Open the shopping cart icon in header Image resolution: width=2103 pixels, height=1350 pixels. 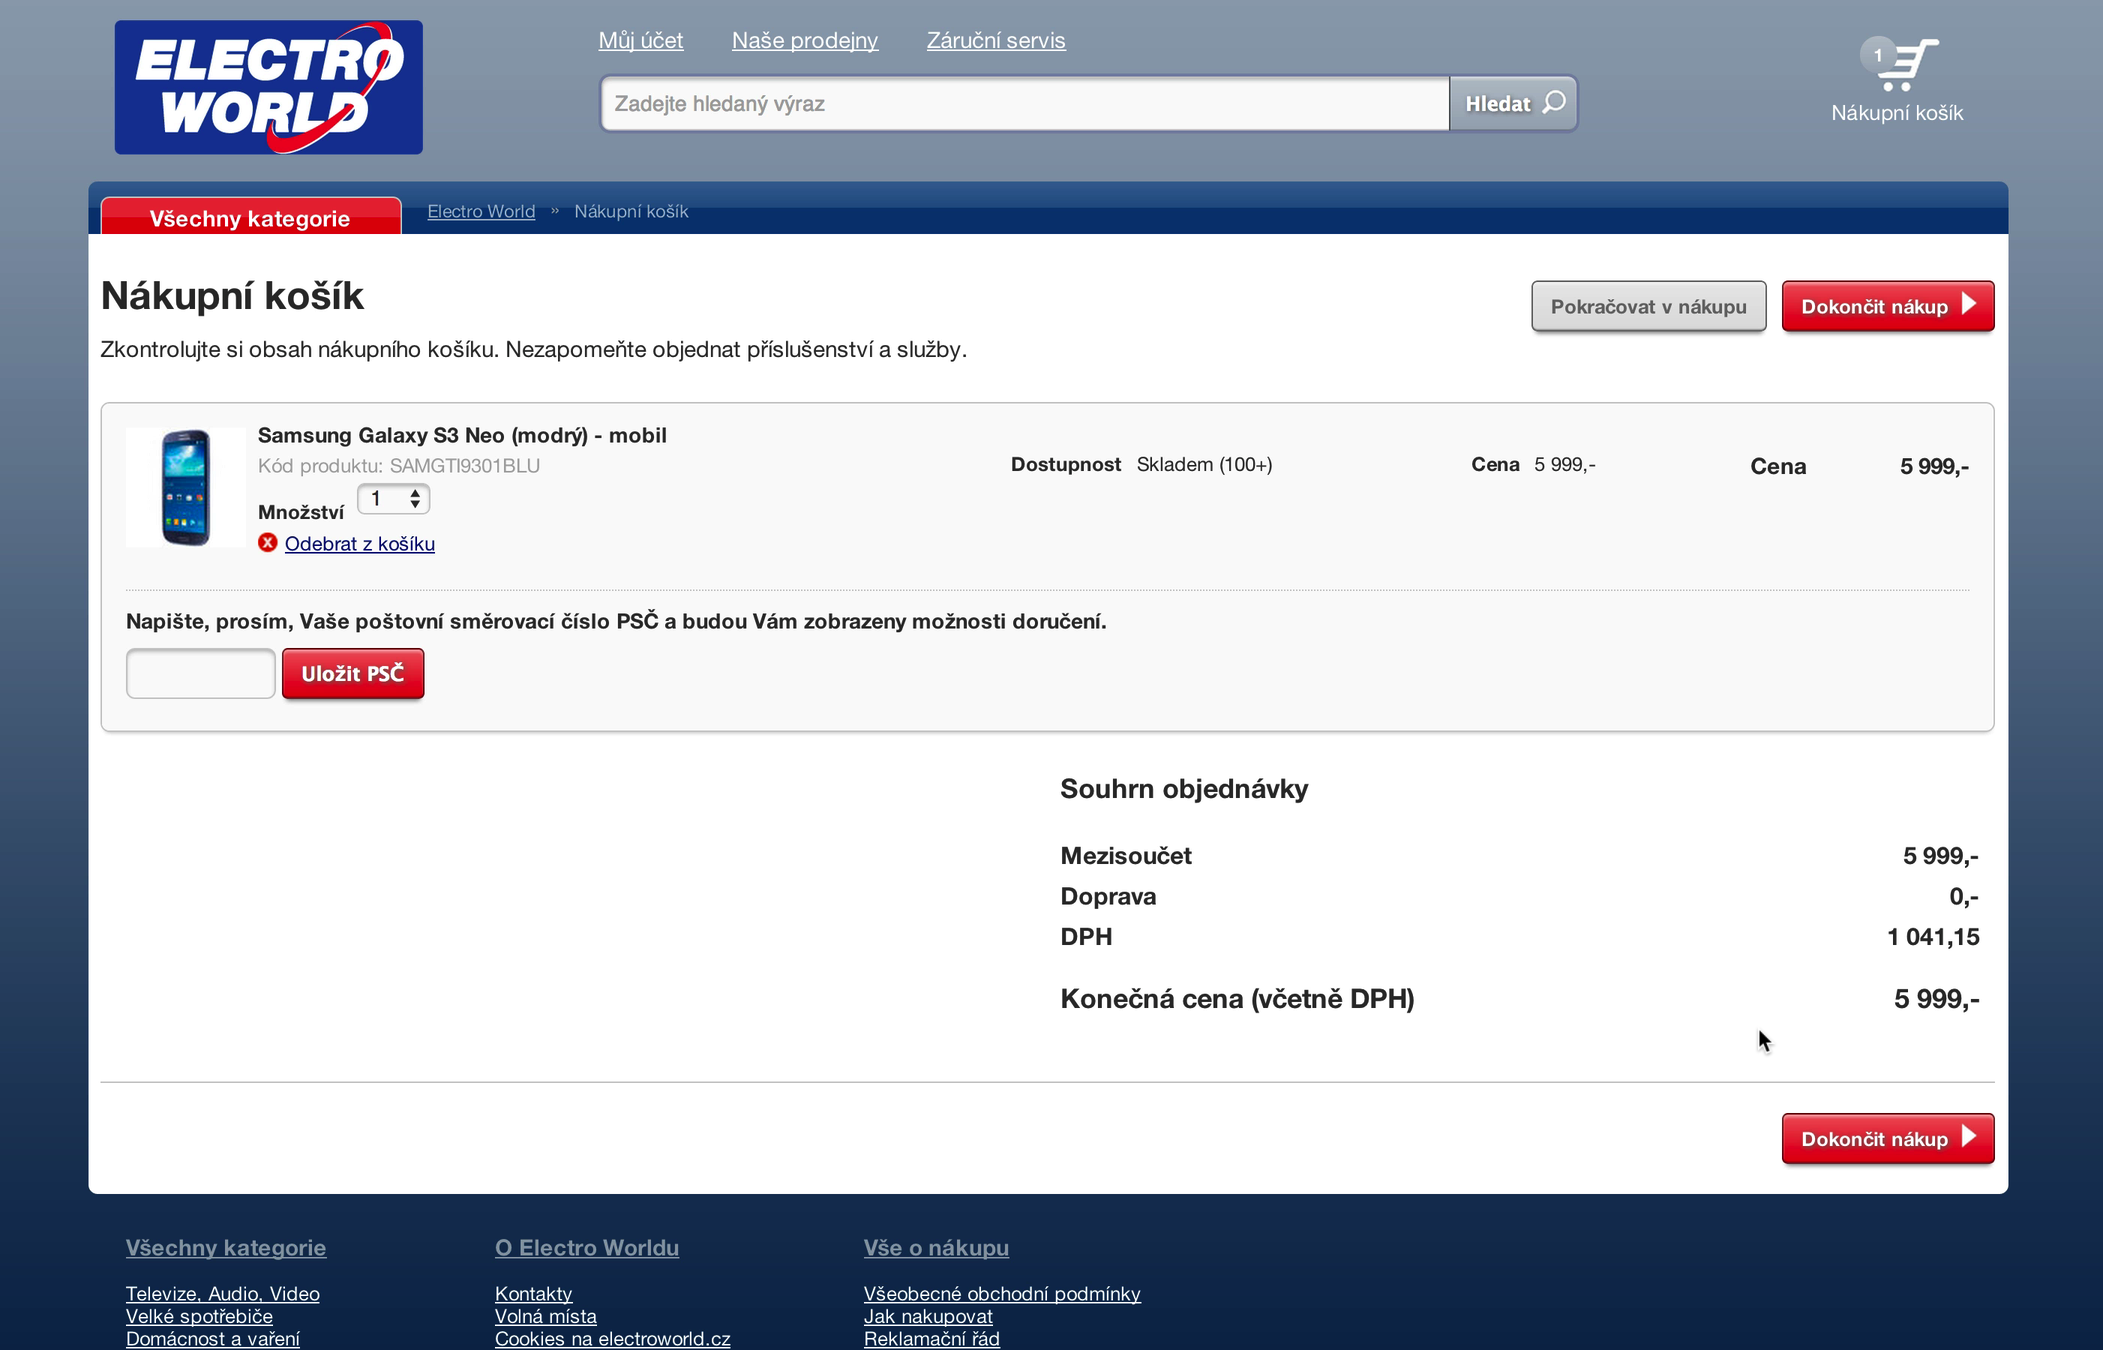coord(1900,65)
